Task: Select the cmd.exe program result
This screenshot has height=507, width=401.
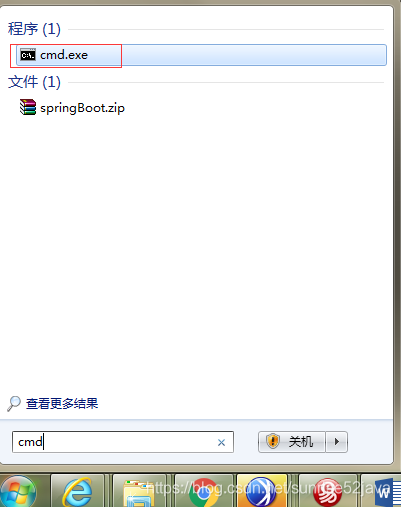Action: pyautogui.click(x=201, y=55)
